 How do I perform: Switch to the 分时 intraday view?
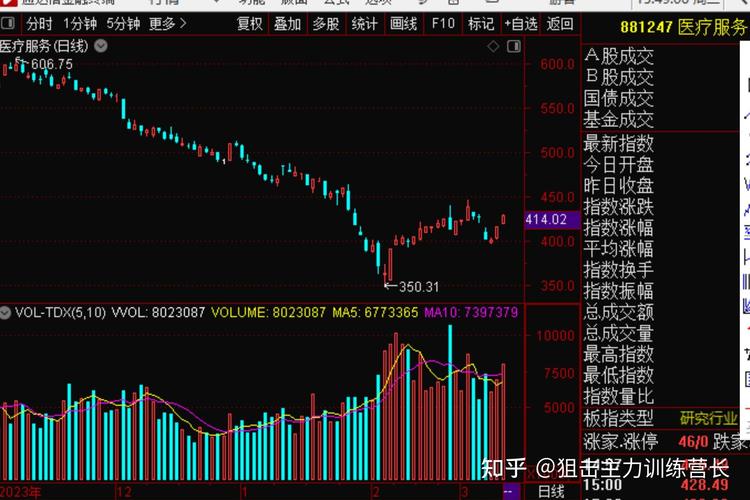(39, 23)
